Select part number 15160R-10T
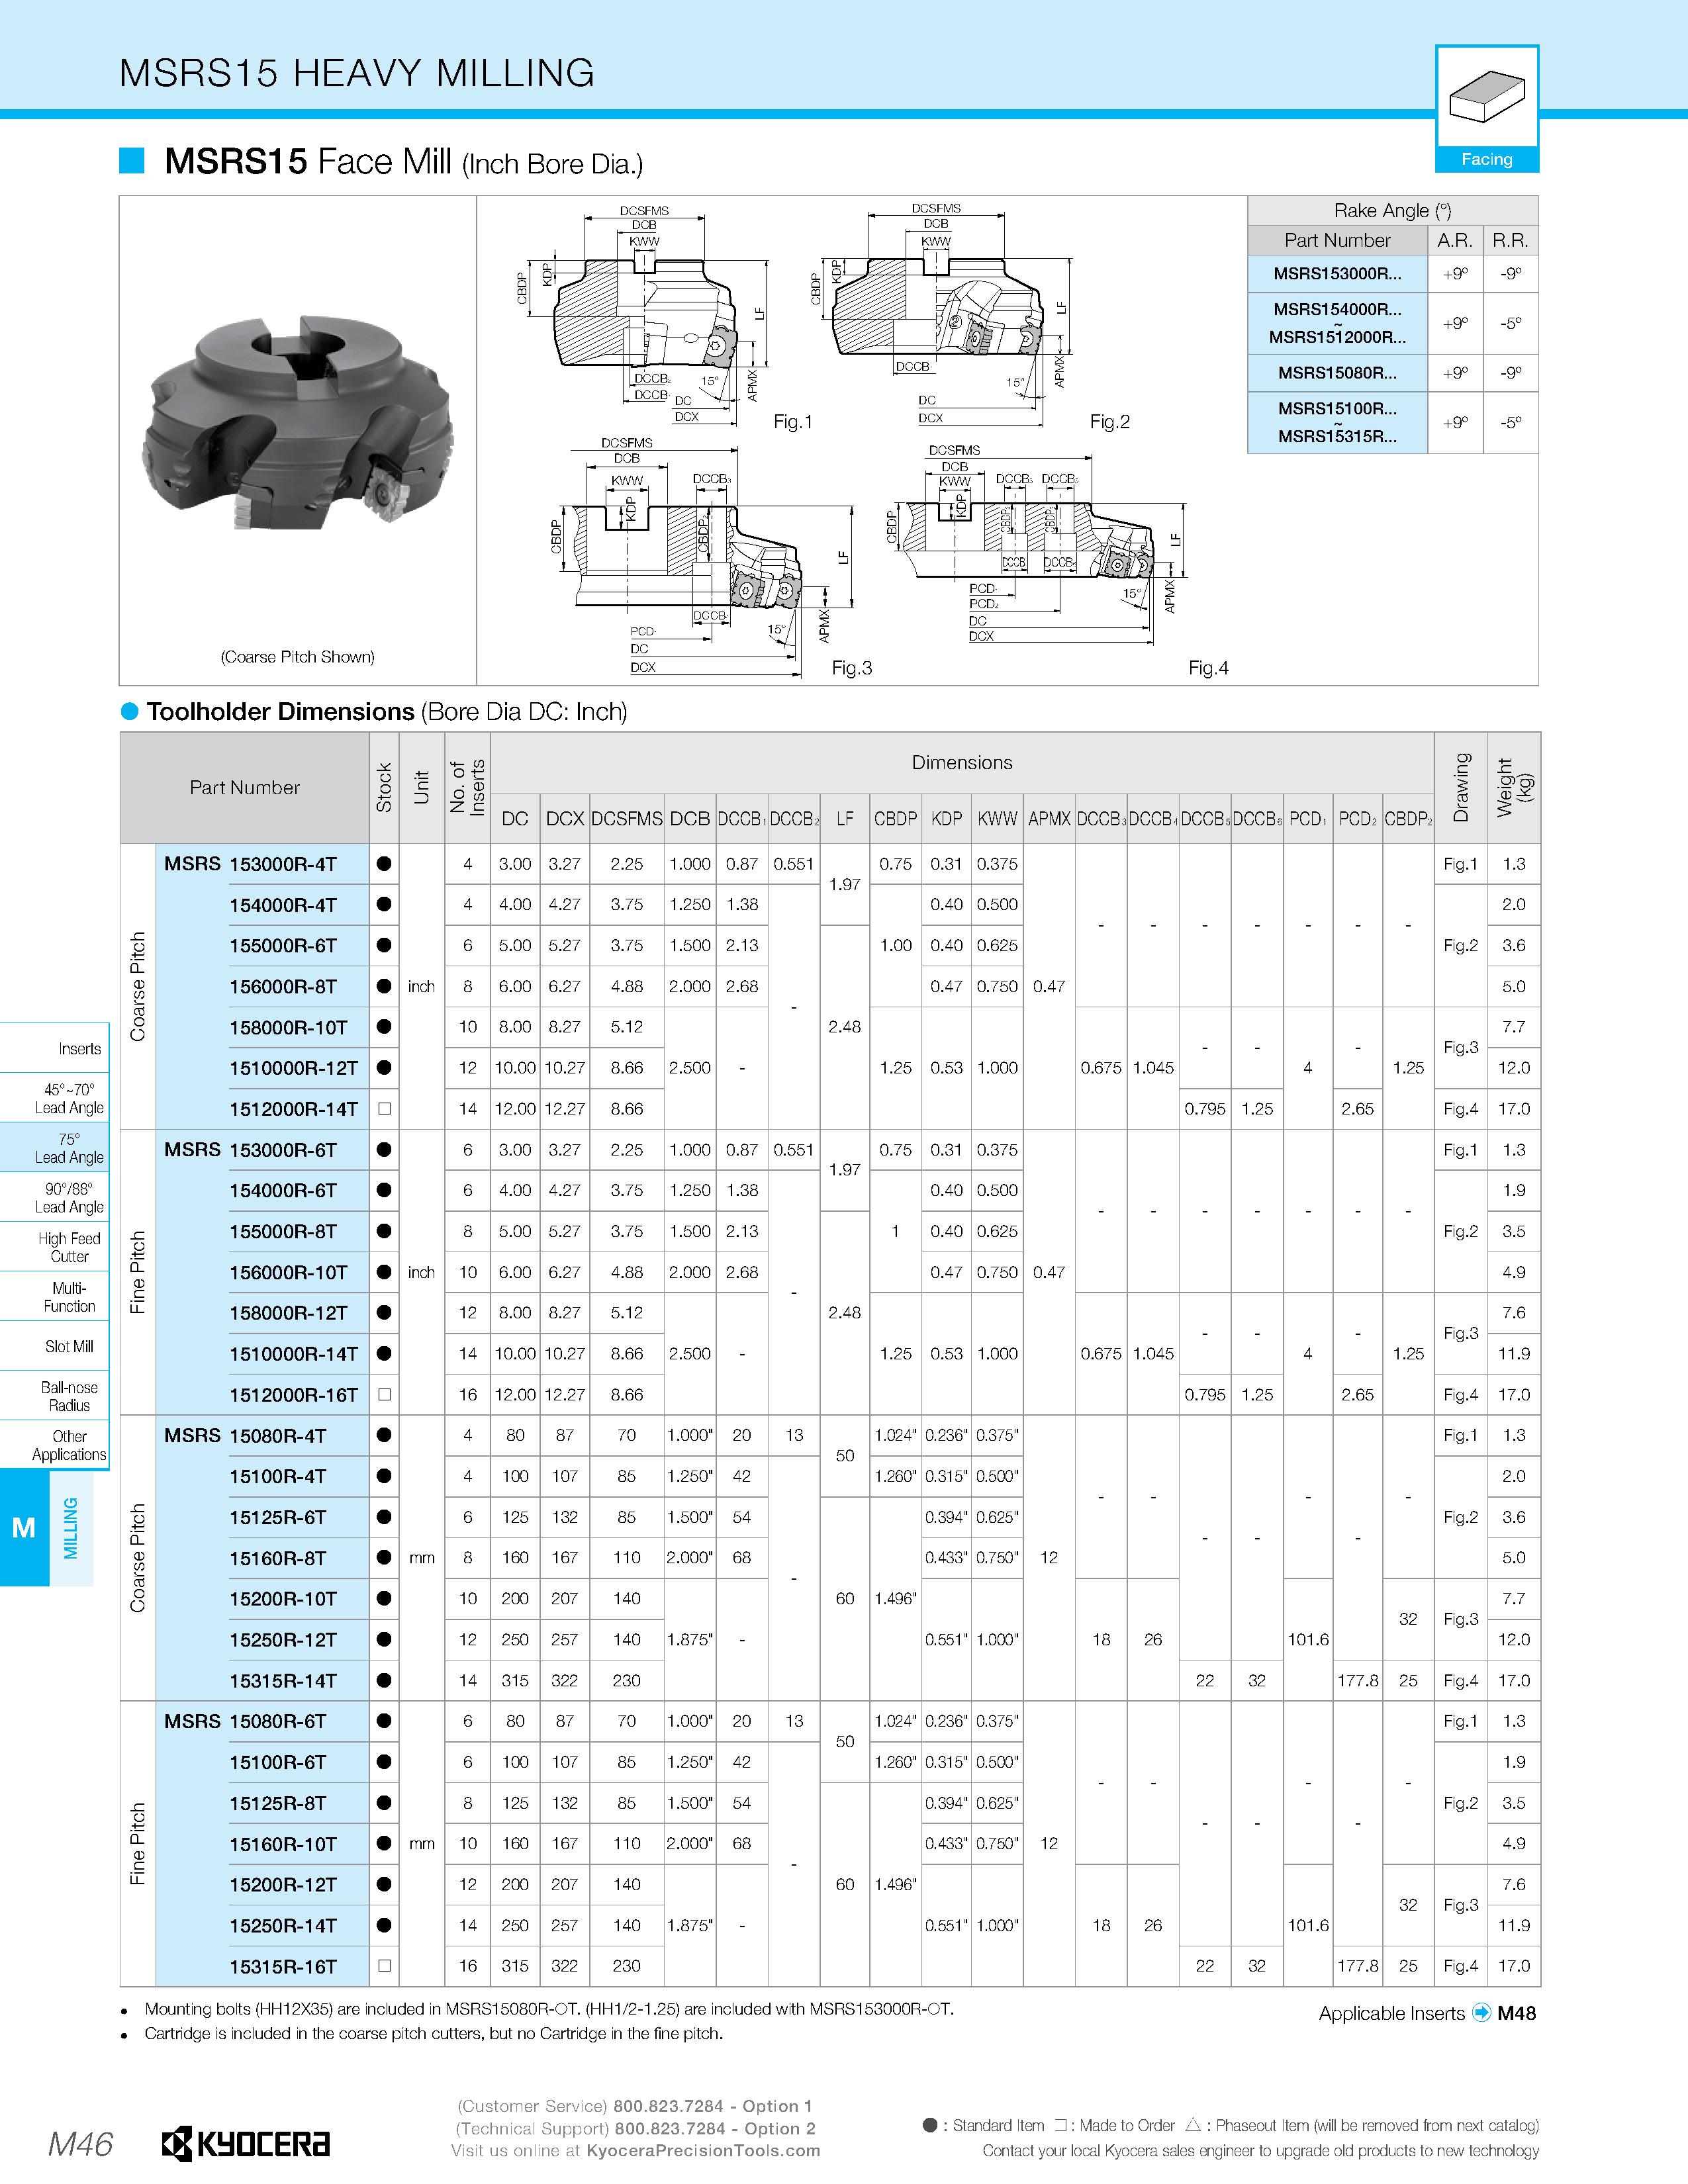The image size is (1688, 2184). coord(283,1844)
